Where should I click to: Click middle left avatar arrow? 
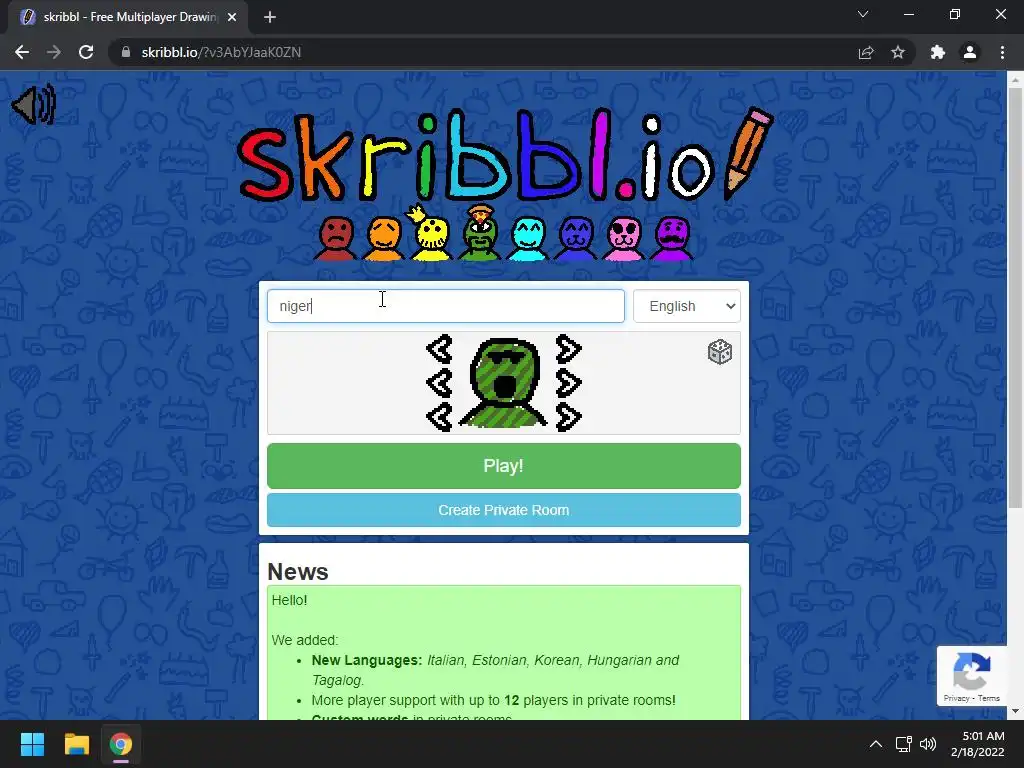pos(440,383)
